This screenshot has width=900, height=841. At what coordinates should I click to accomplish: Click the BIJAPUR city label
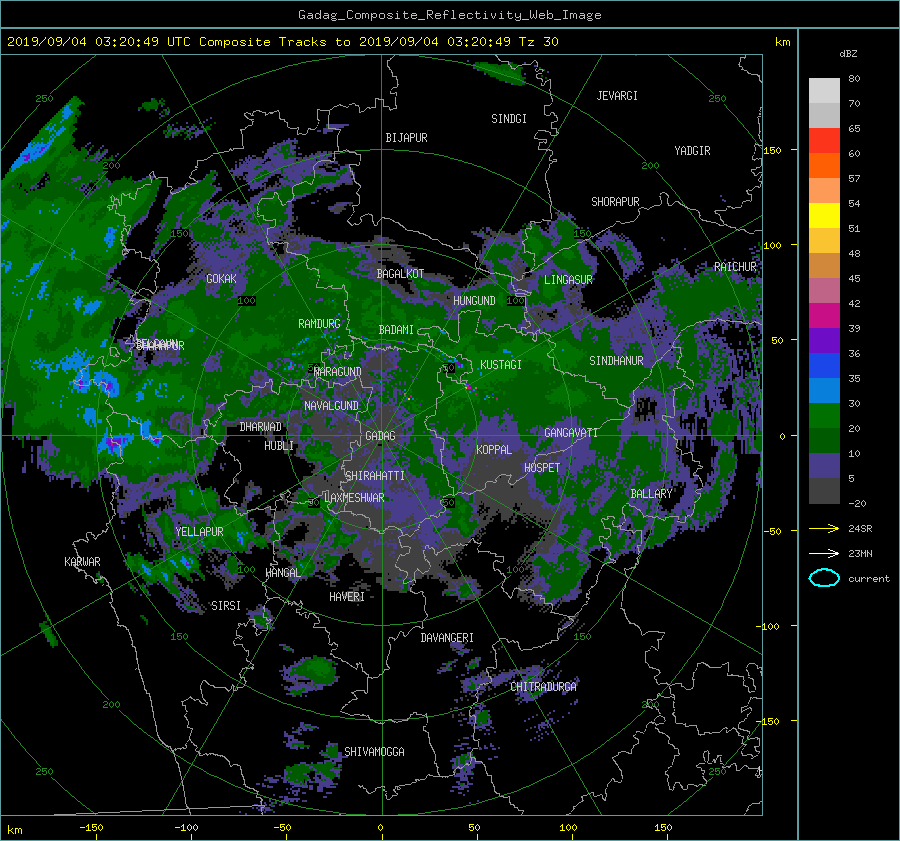pos(406,138)
